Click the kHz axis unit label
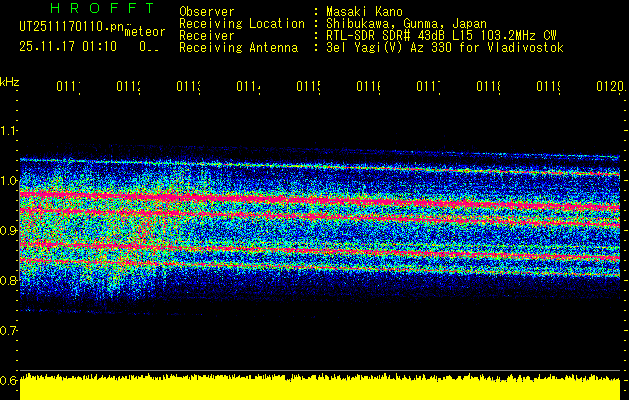 click(9, 81)
